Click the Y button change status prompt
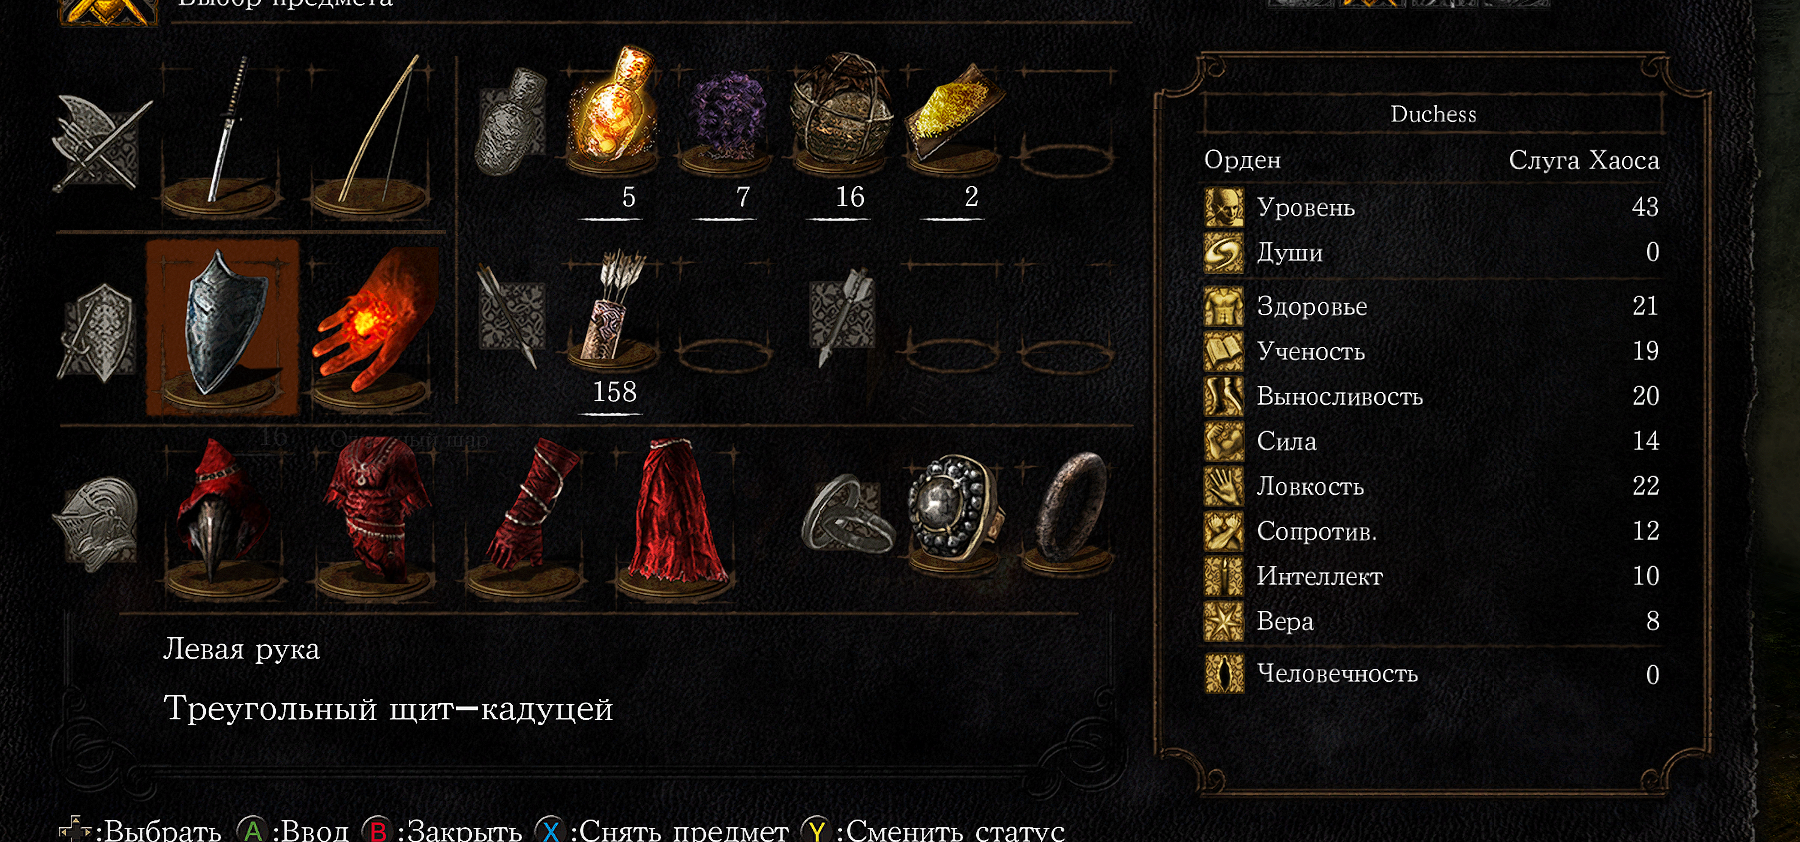This screenshot has width=1800, height=842. (934, 831)
